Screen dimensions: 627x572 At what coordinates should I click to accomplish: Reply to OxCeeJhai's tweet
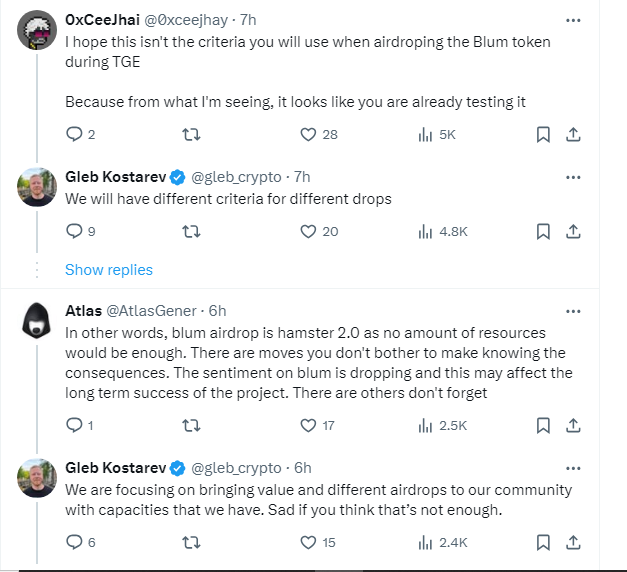tap(74, 134)
